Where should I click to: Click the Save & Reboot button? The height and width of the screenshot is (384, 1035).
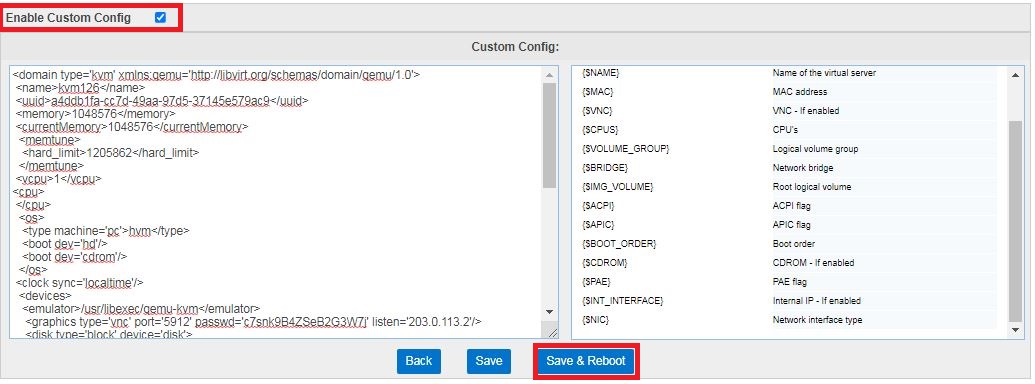(x=585, y=361)
